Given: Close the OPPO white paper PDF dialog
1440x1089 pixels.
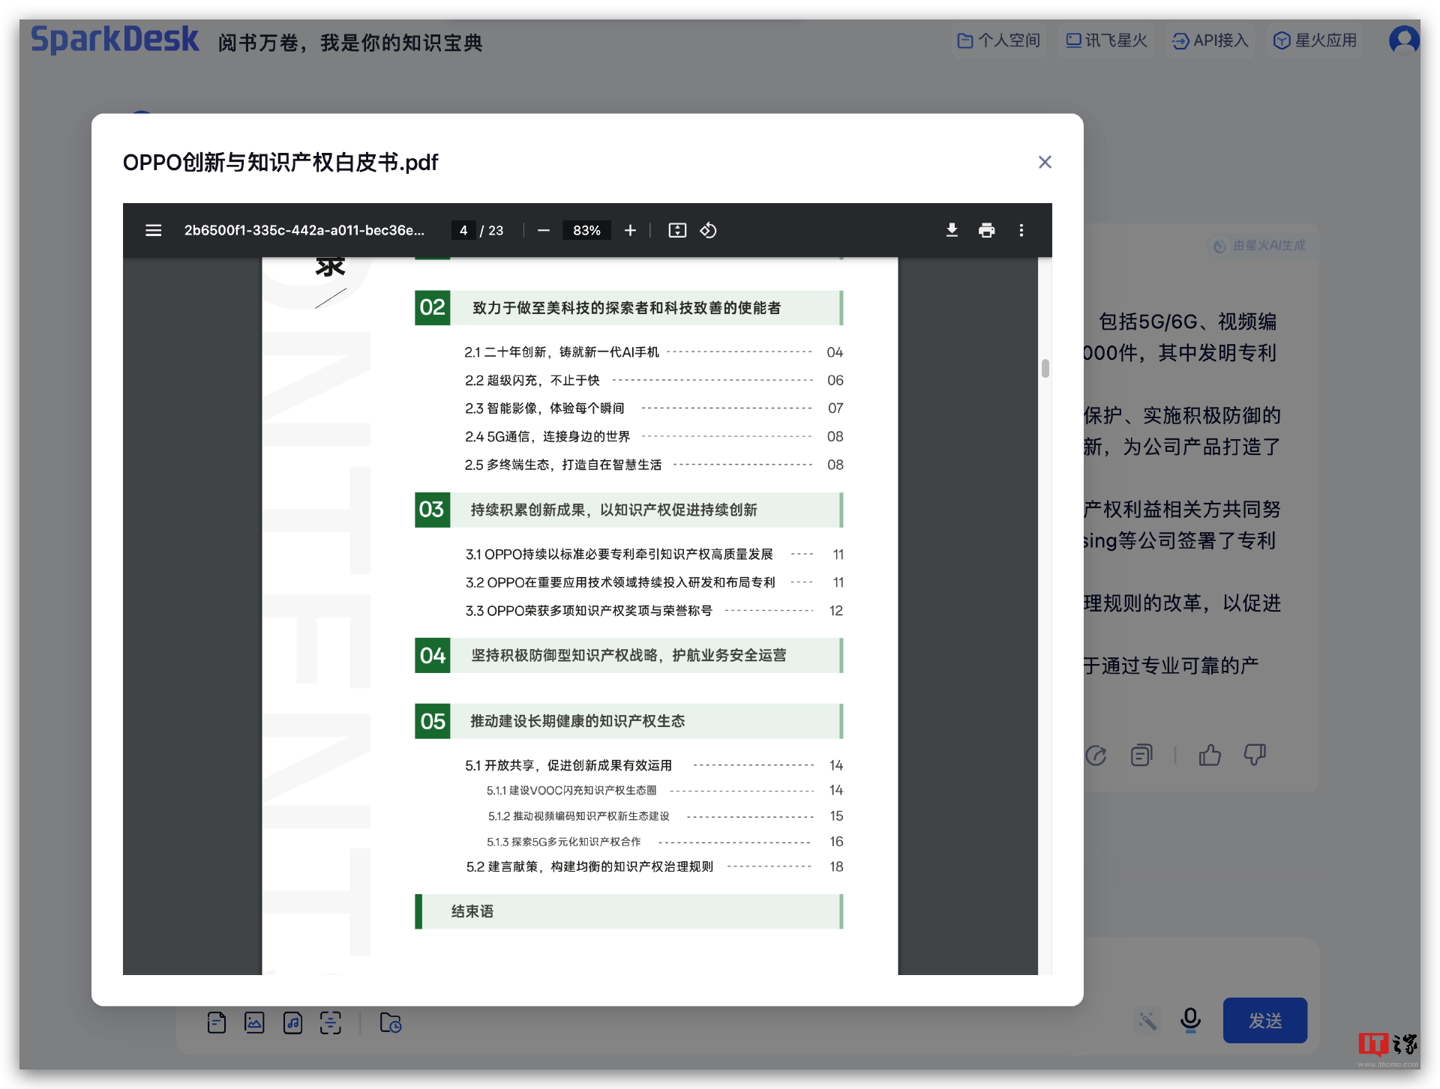Looking at the screenshot, I should [1045, 162].
